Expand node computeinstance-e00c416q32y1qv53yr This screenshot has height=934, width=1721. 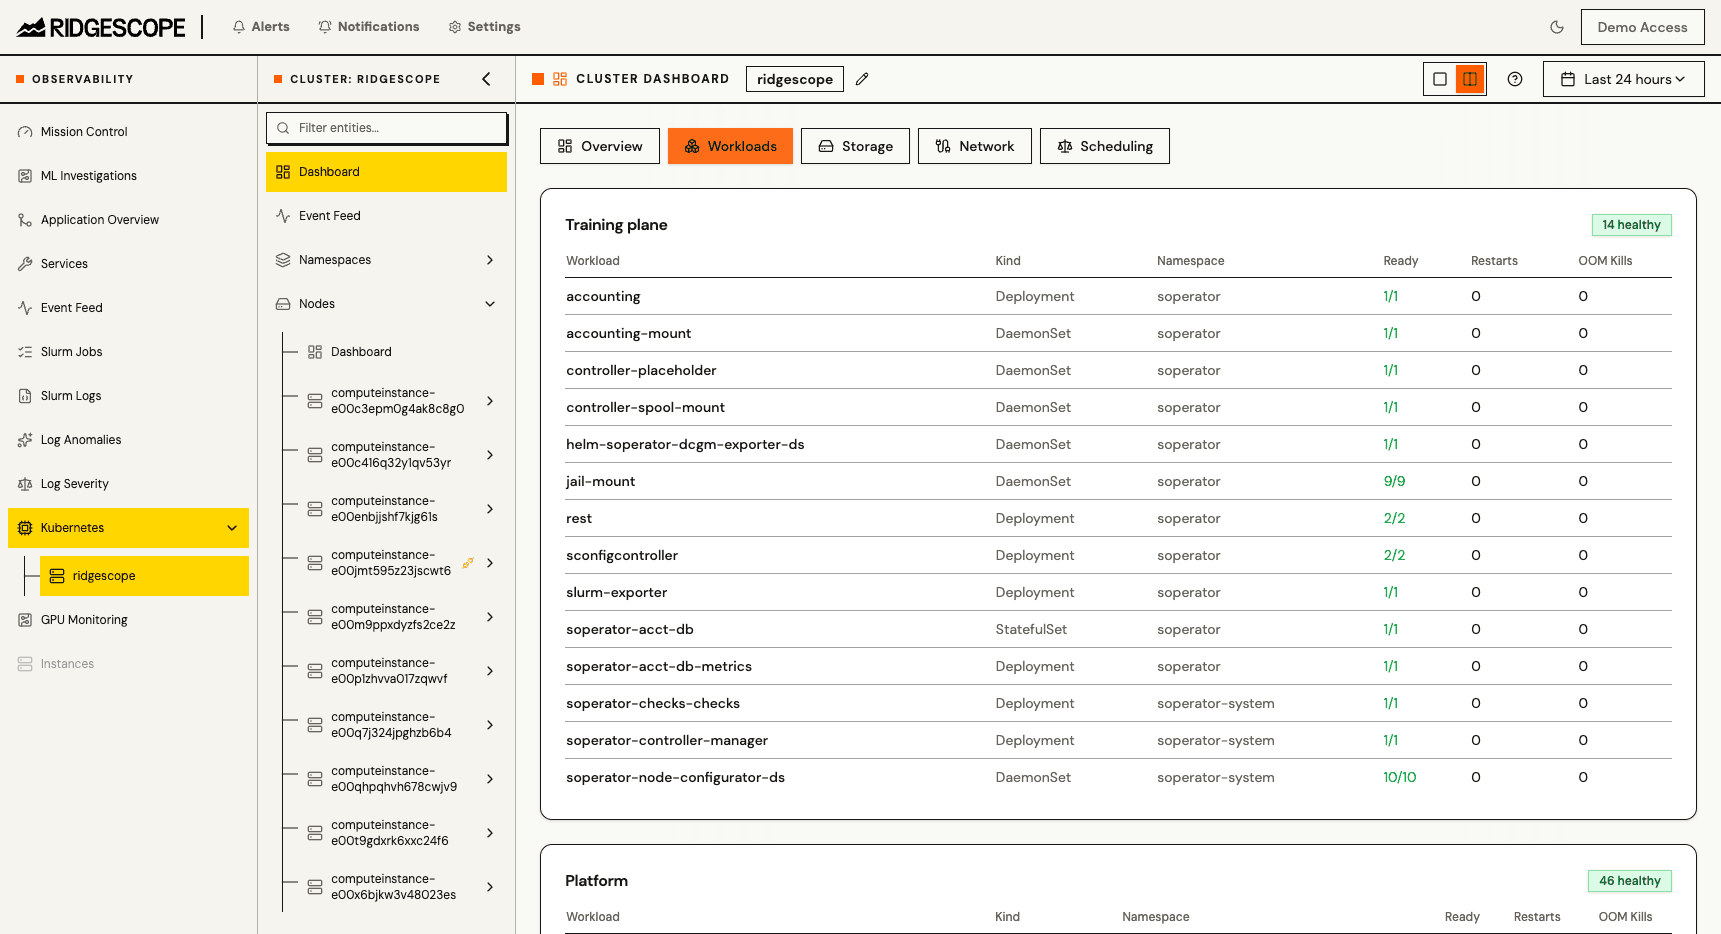click(x=490, y=455)
